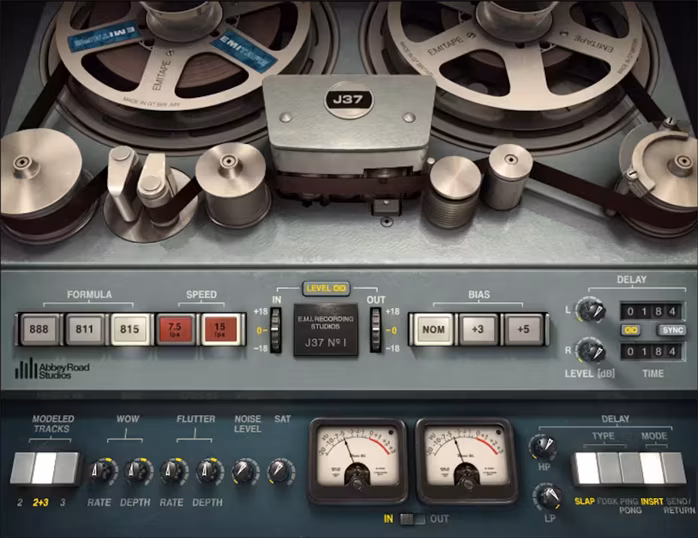698x538 pixels.
Task: Set bias to +5
Action: [x=522, y=330]
